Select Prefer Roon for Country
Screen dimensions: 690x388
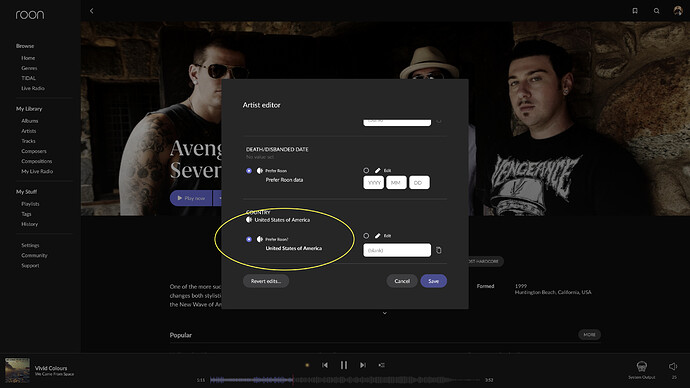pos(249,239)
